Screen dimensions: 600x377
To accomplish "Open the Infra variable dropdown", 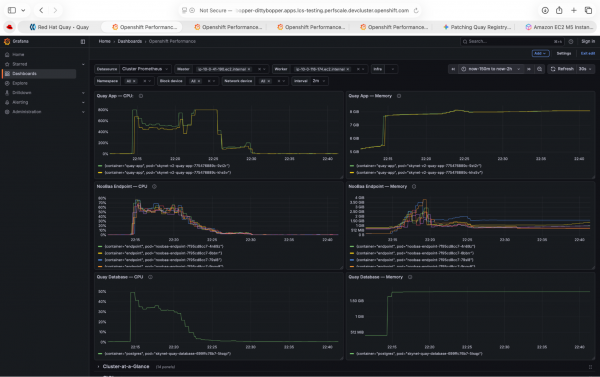I will tap(391, 69).
